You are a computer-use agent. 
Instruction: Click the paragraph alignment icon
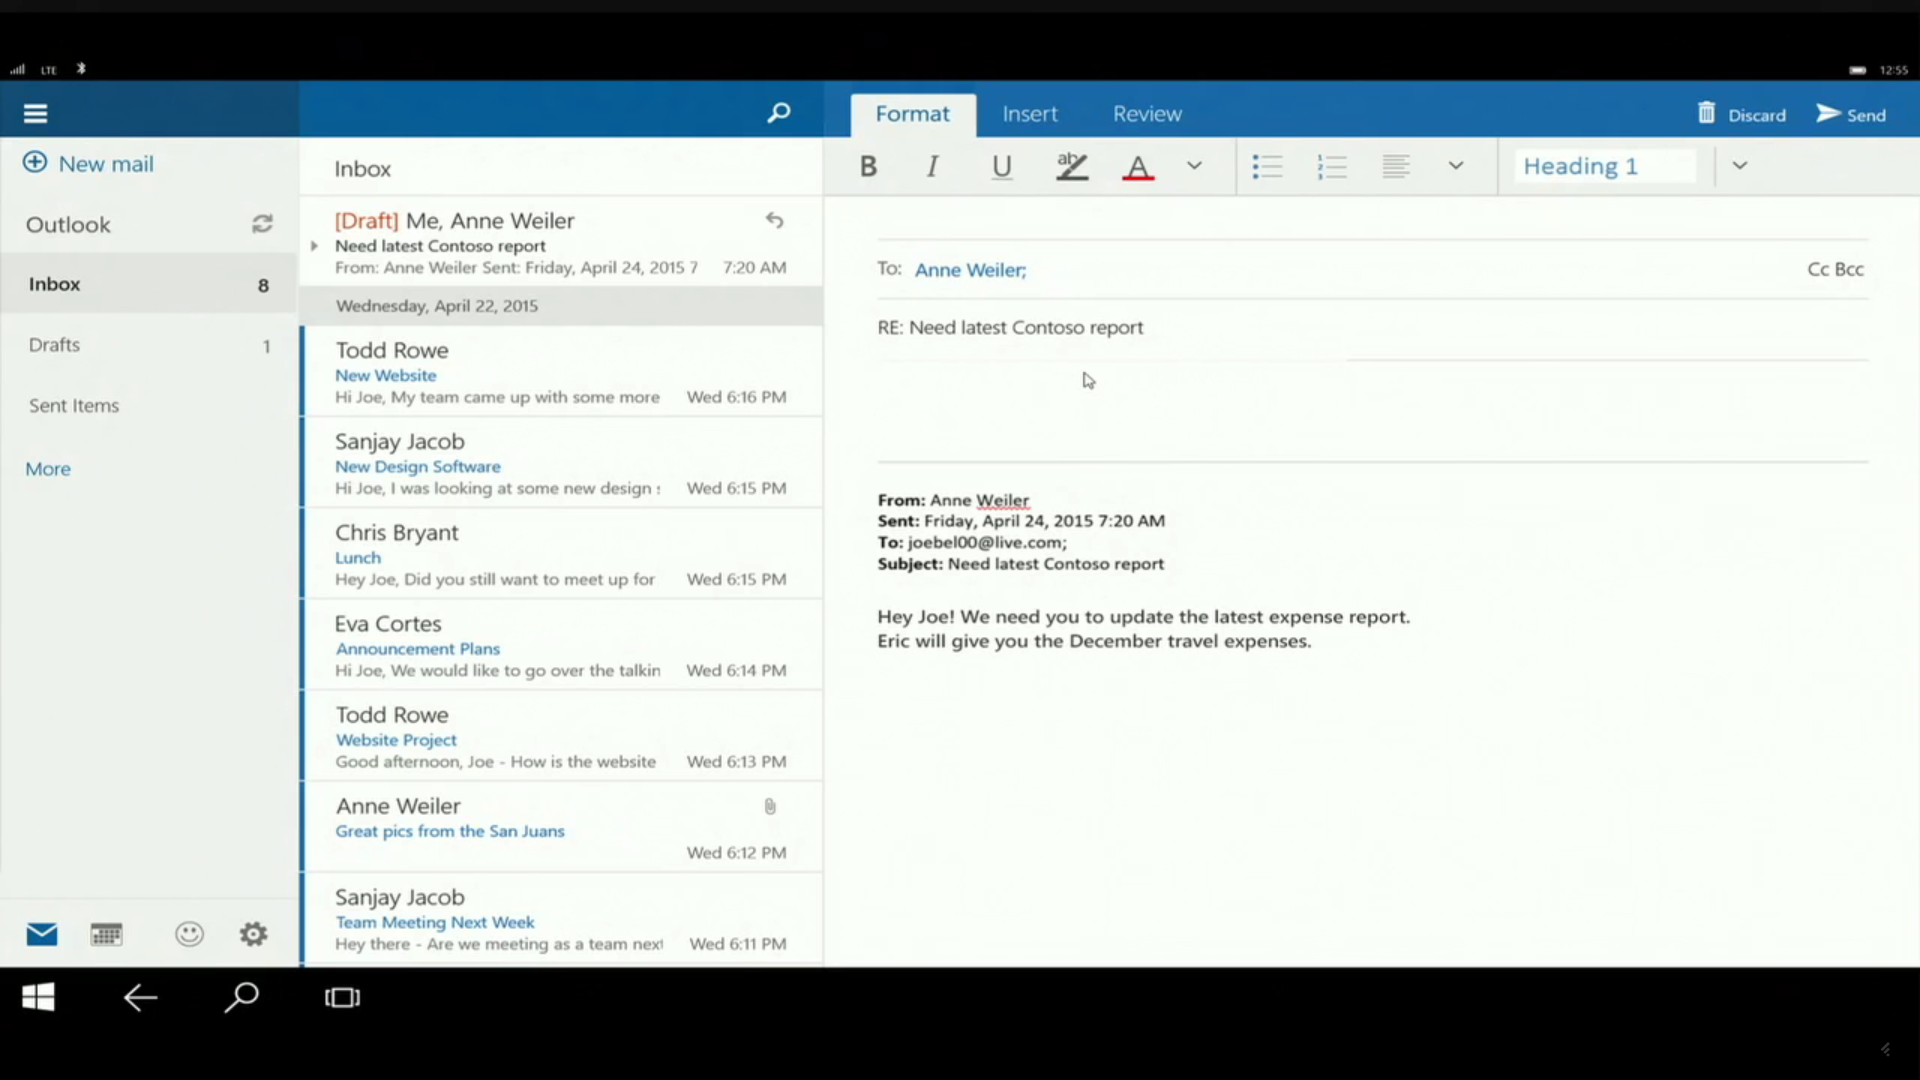point(1396,166)
